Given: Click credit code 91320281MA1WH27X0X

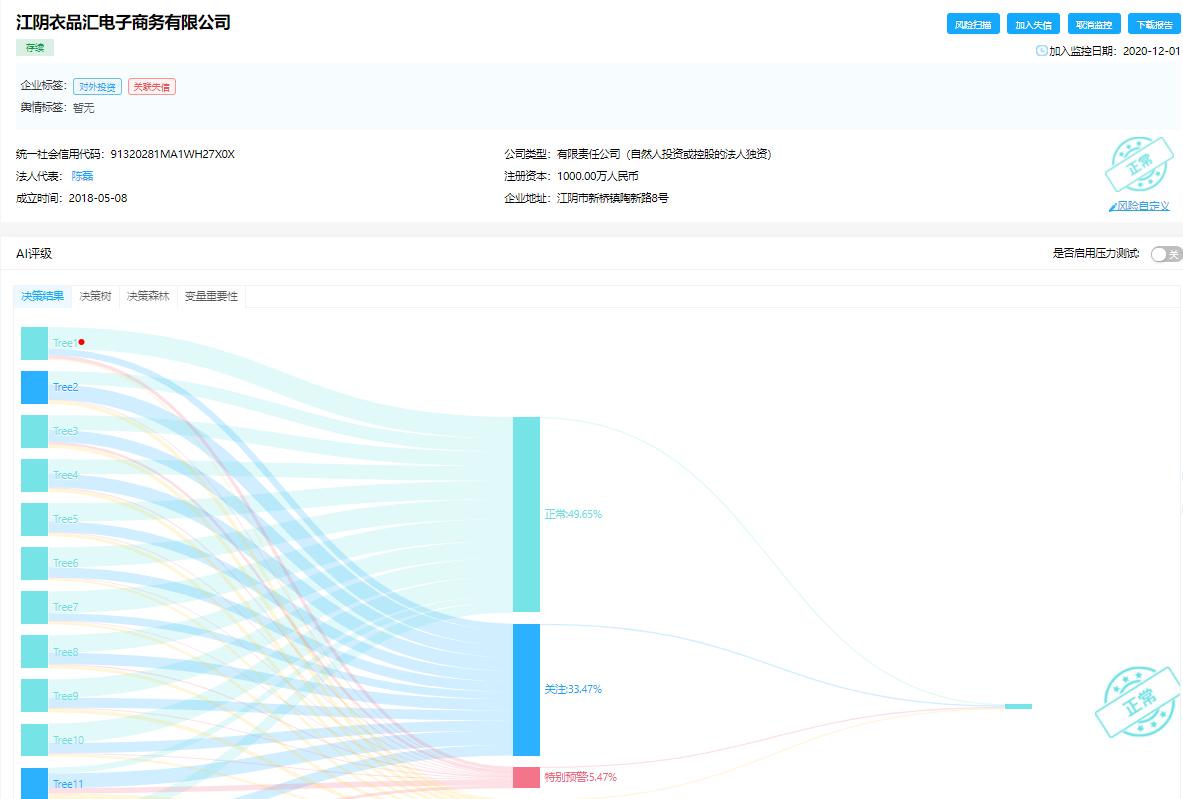Looking at the screenshot, I should pos(173,154).
